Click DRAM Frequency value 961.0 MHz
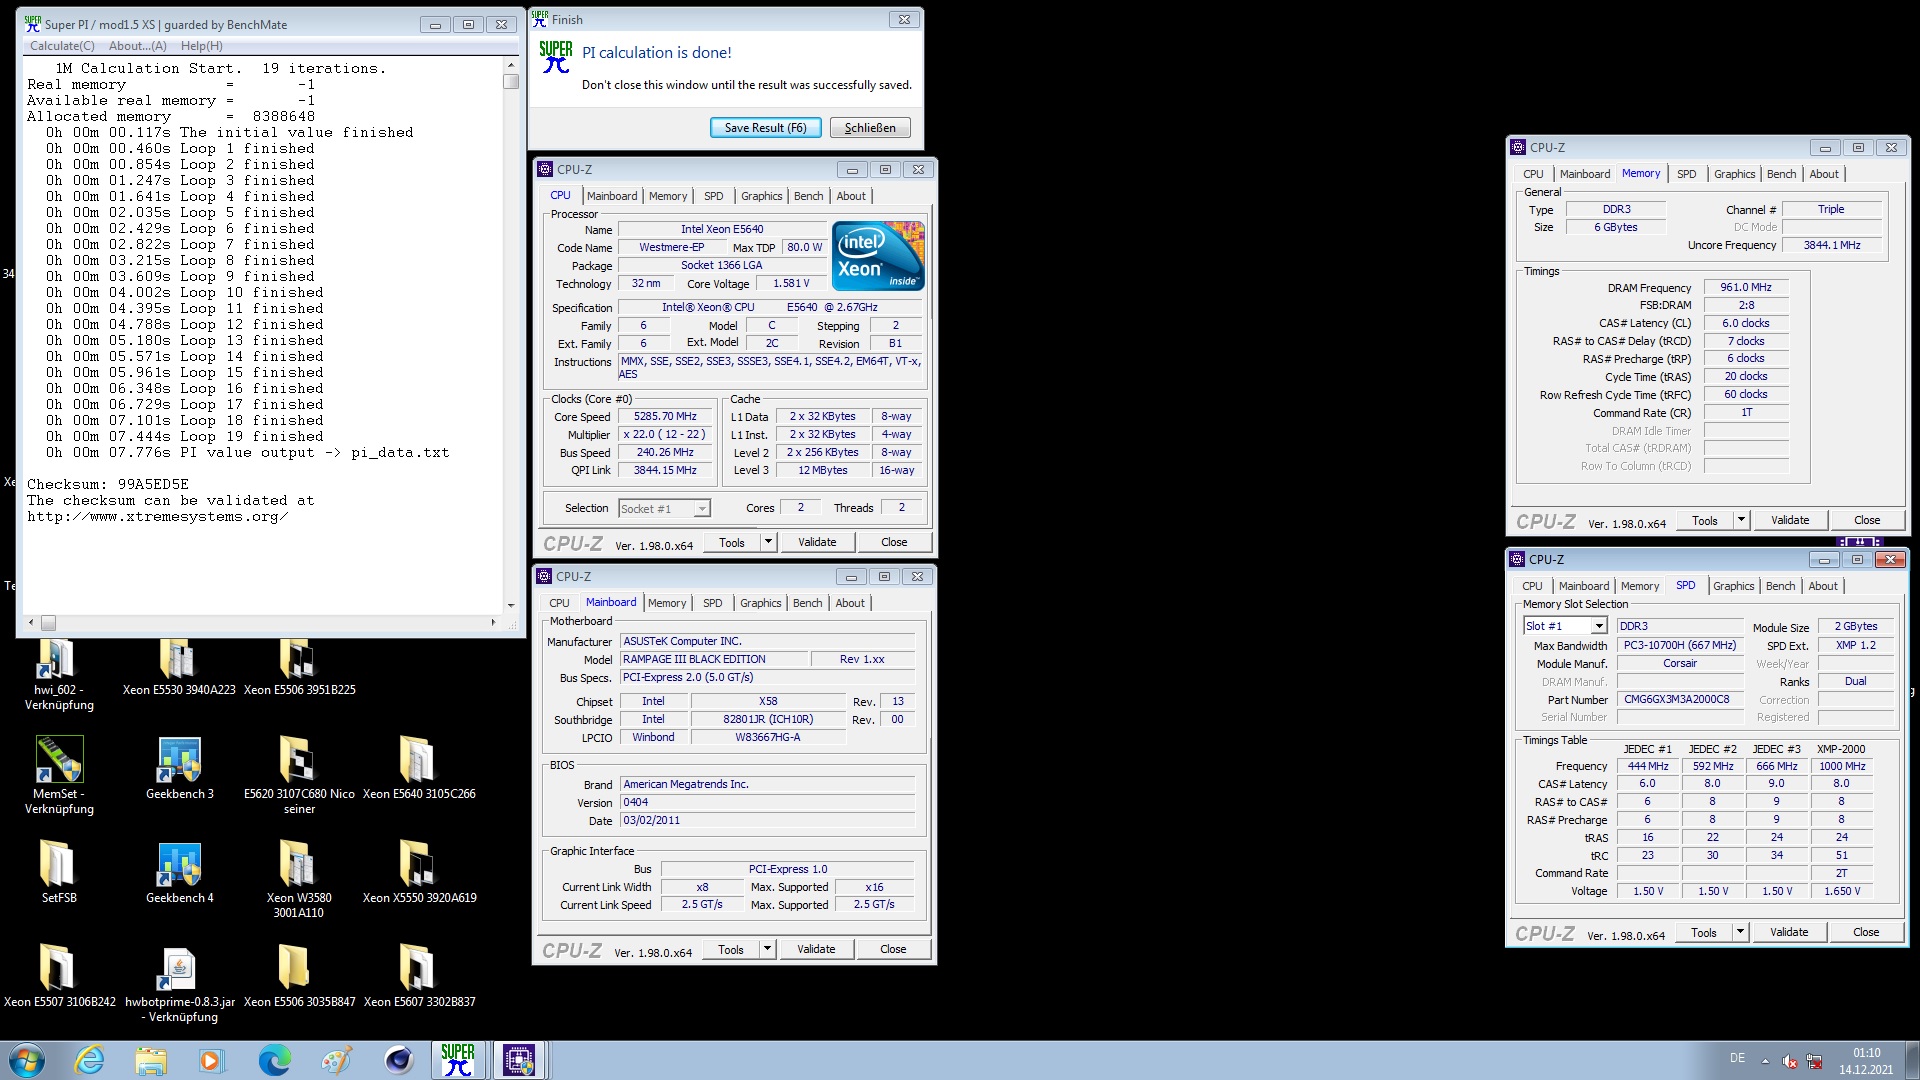The height and width of the screenshot is (1080, 1920). [x=1746, y=287]
